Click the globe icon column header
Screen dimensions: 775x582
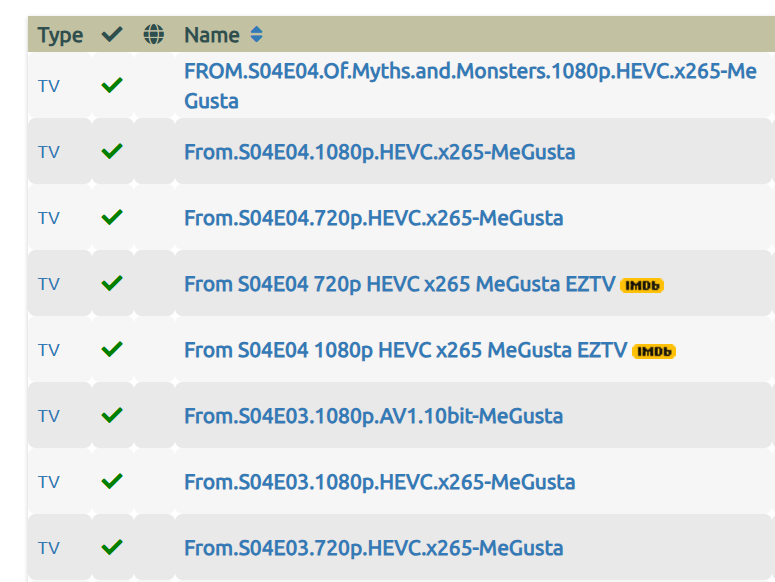coord(153,35)
